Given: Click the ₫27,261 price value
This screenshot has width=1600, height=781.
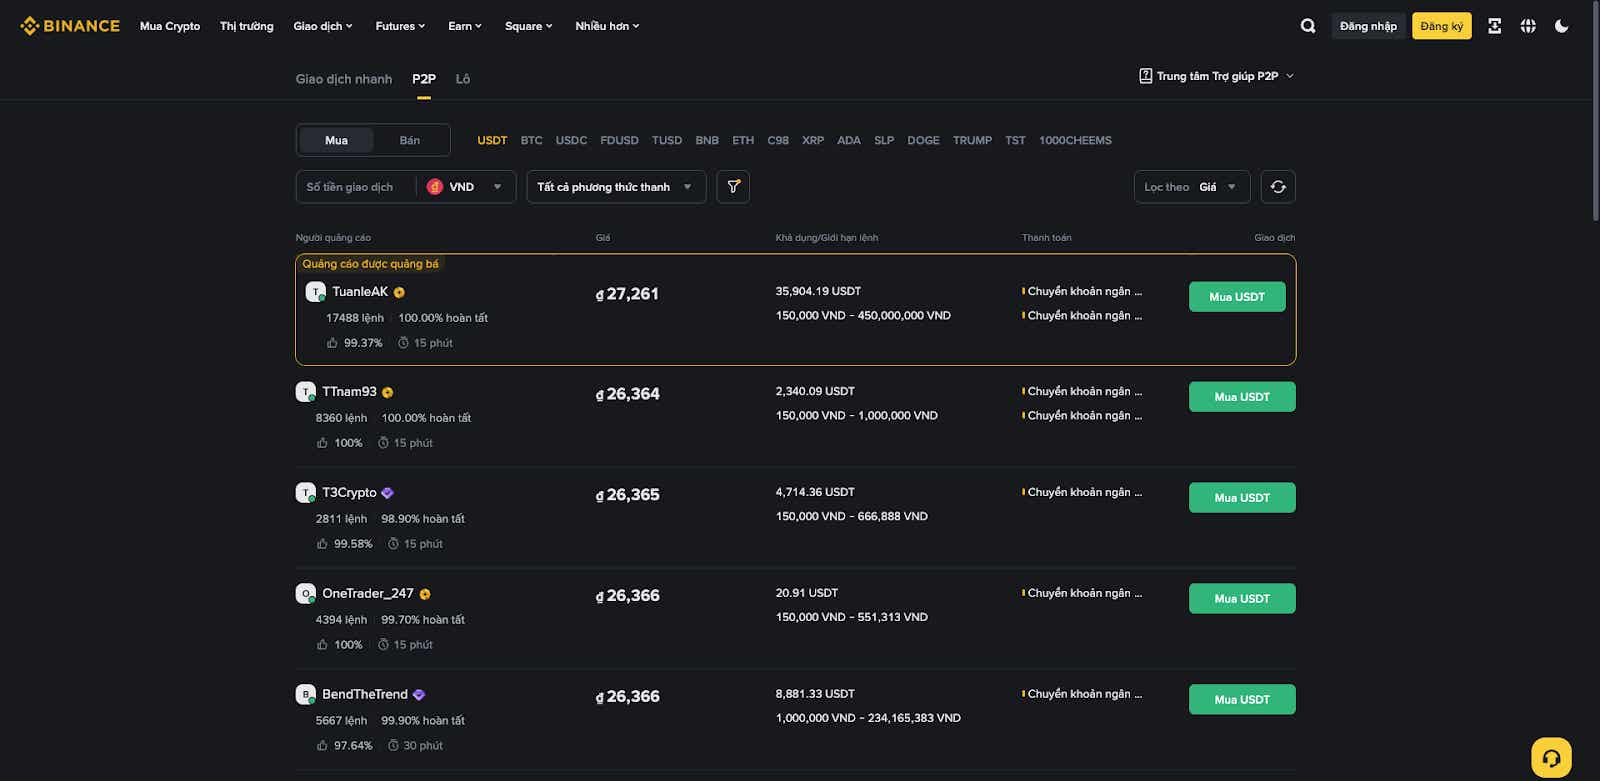Looking at the screenshot, I should pos(627,294).
